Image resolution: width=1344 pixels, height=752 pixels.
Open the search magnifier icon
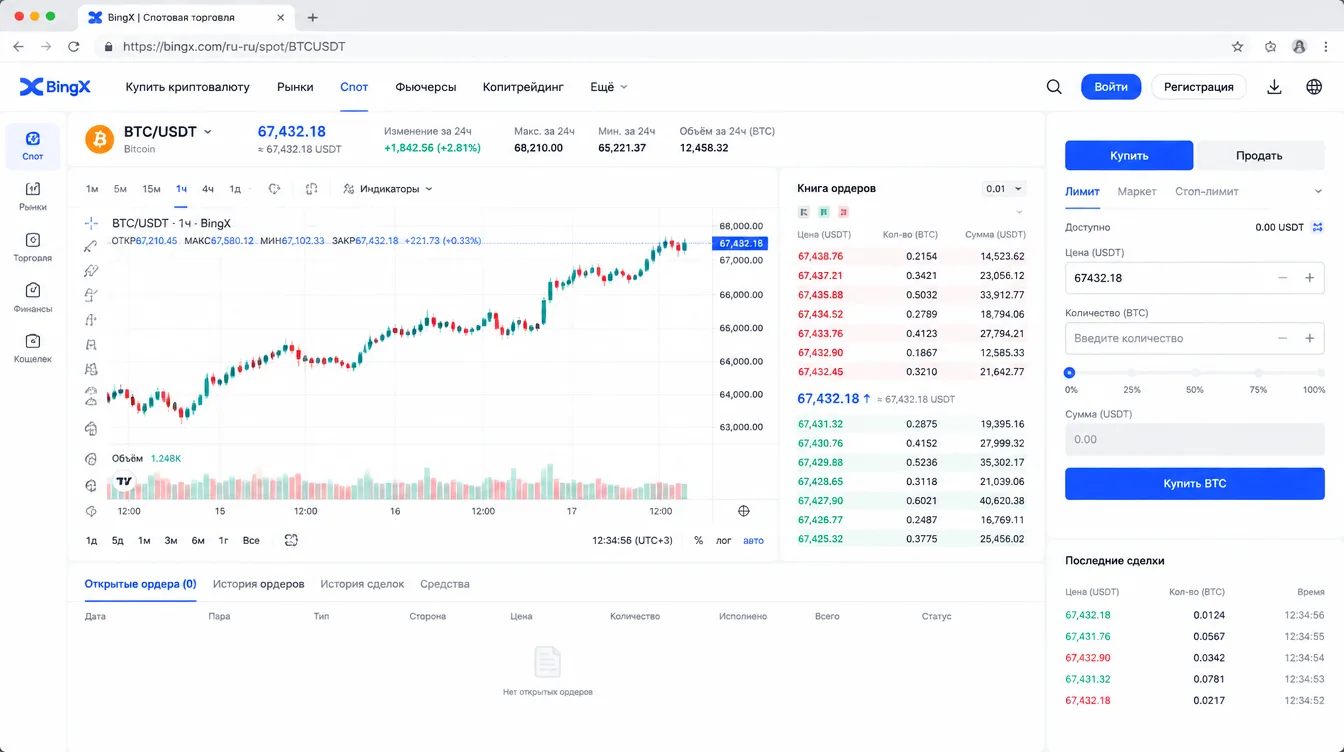[x=1054, y=87]
